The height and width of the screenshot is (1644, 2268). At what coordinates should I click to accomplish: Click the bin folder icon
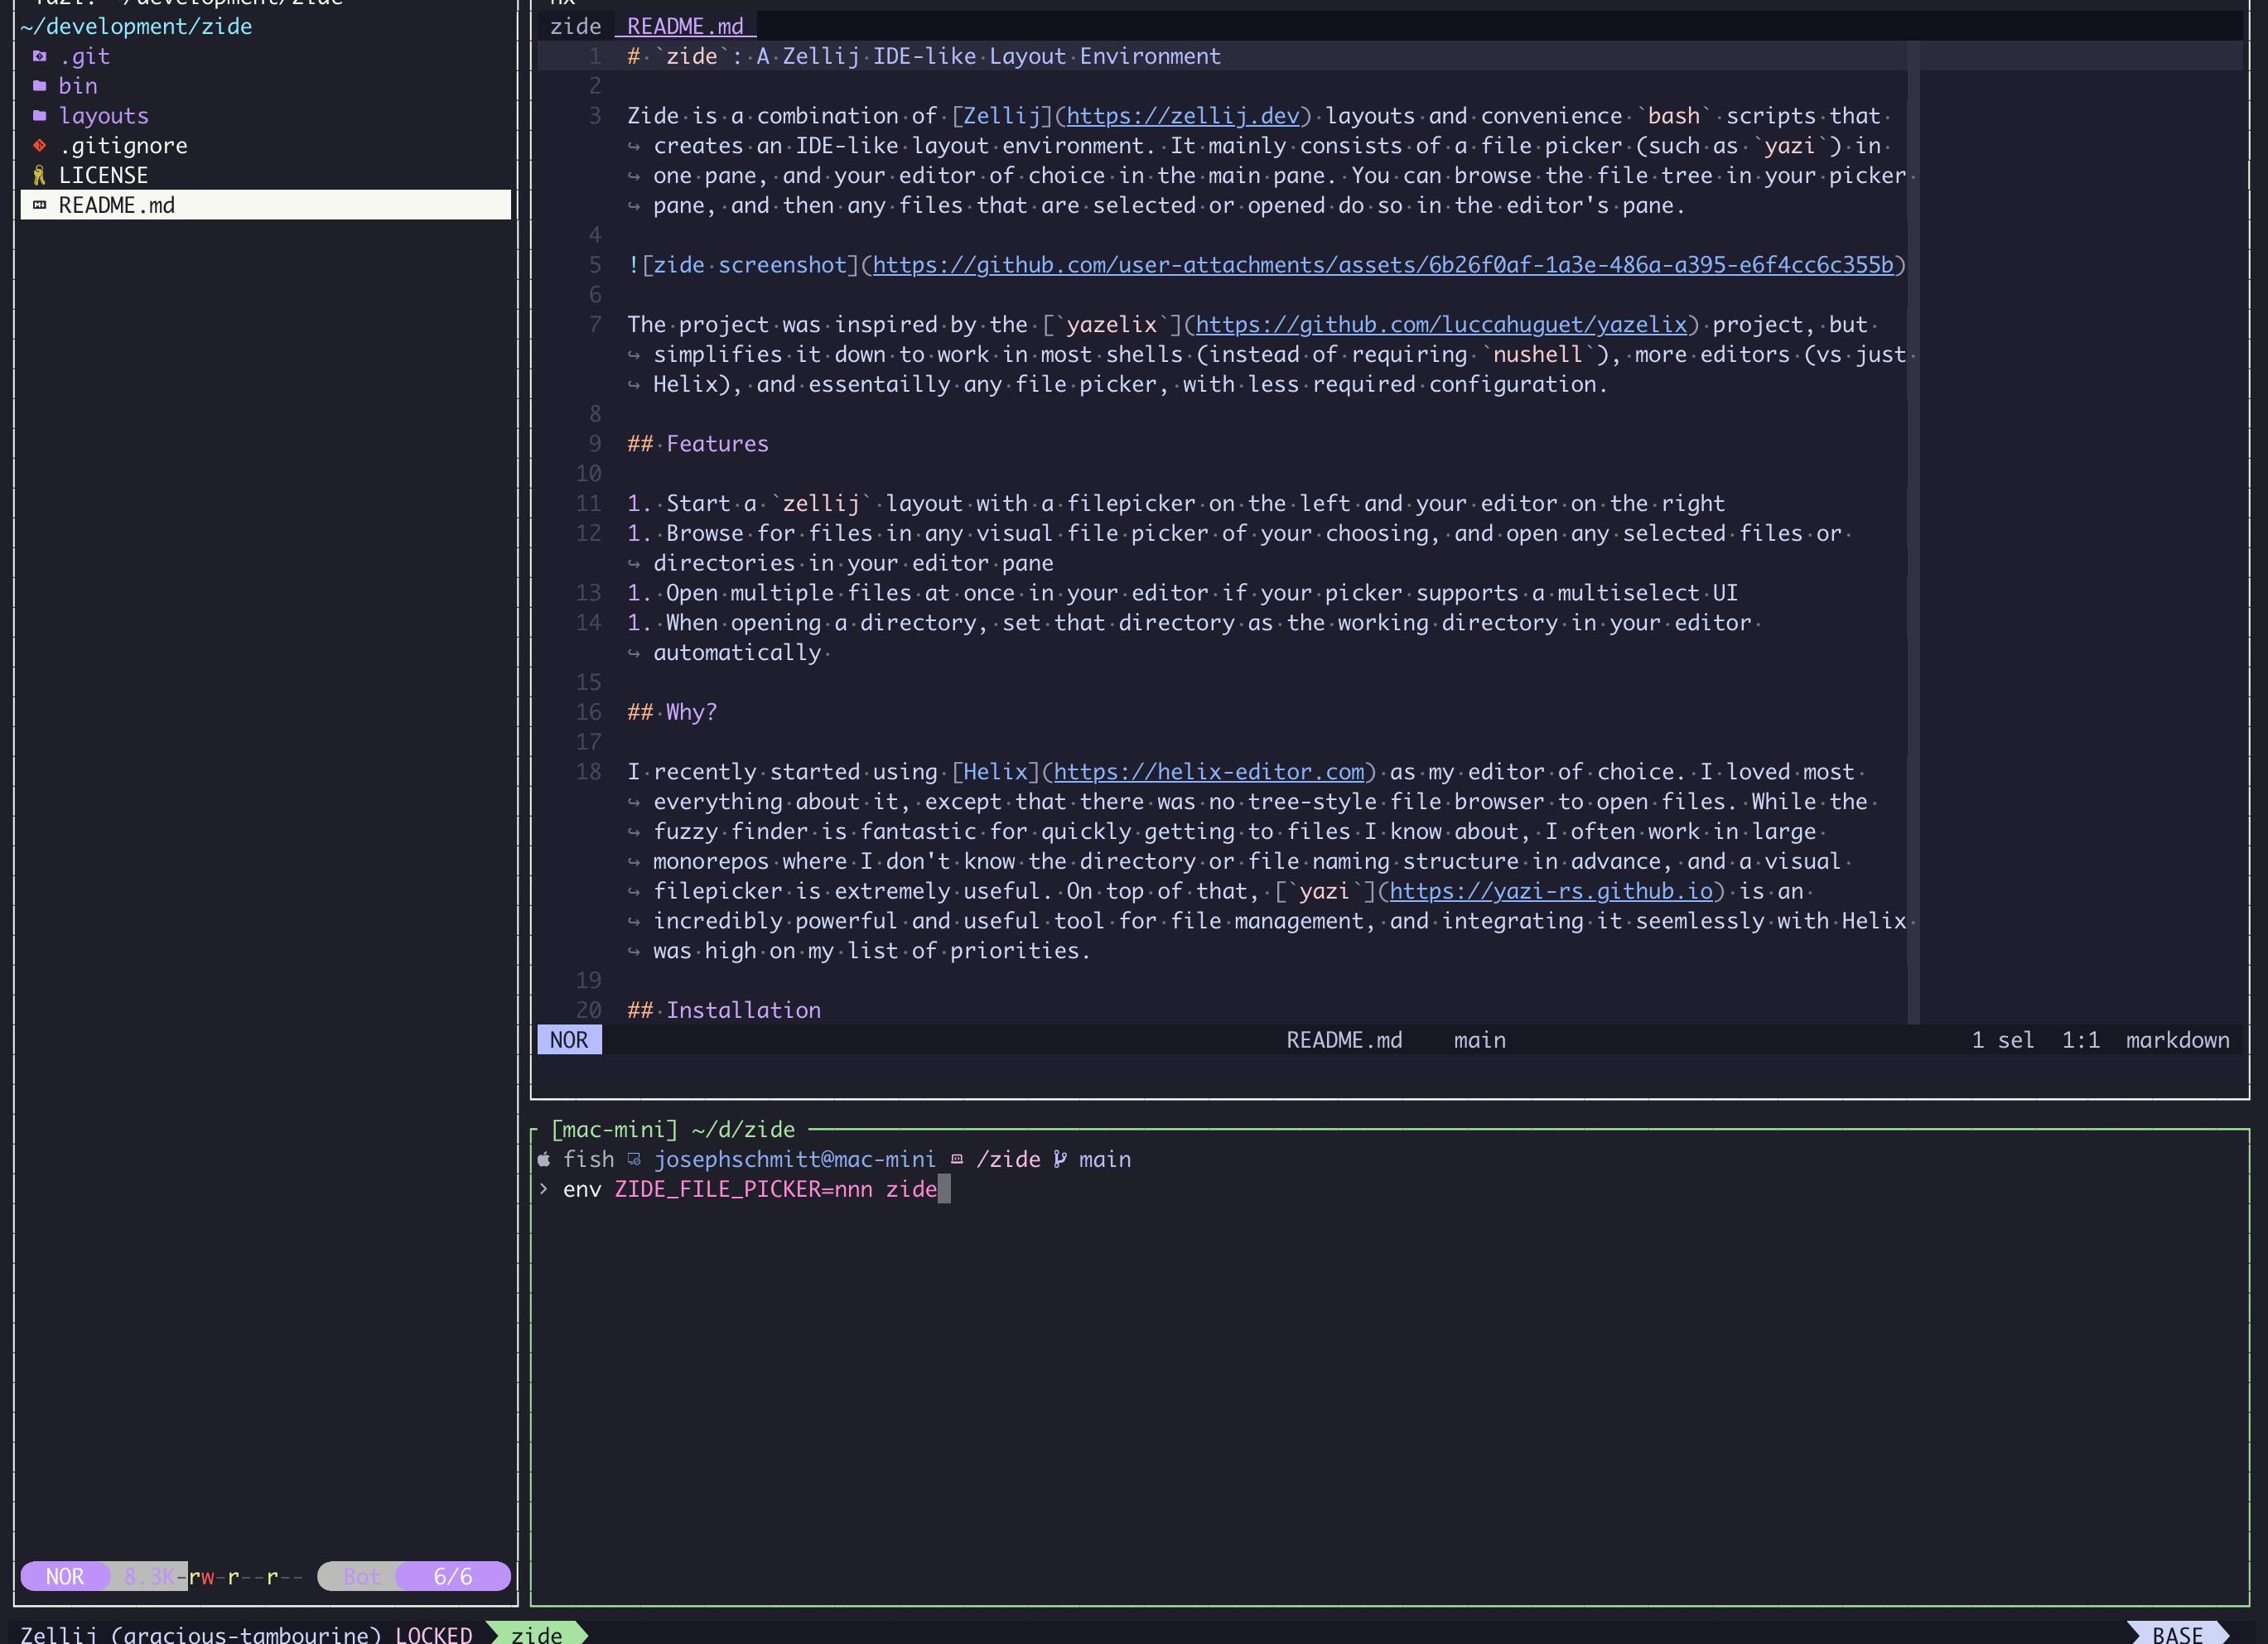tap(39, 86)
